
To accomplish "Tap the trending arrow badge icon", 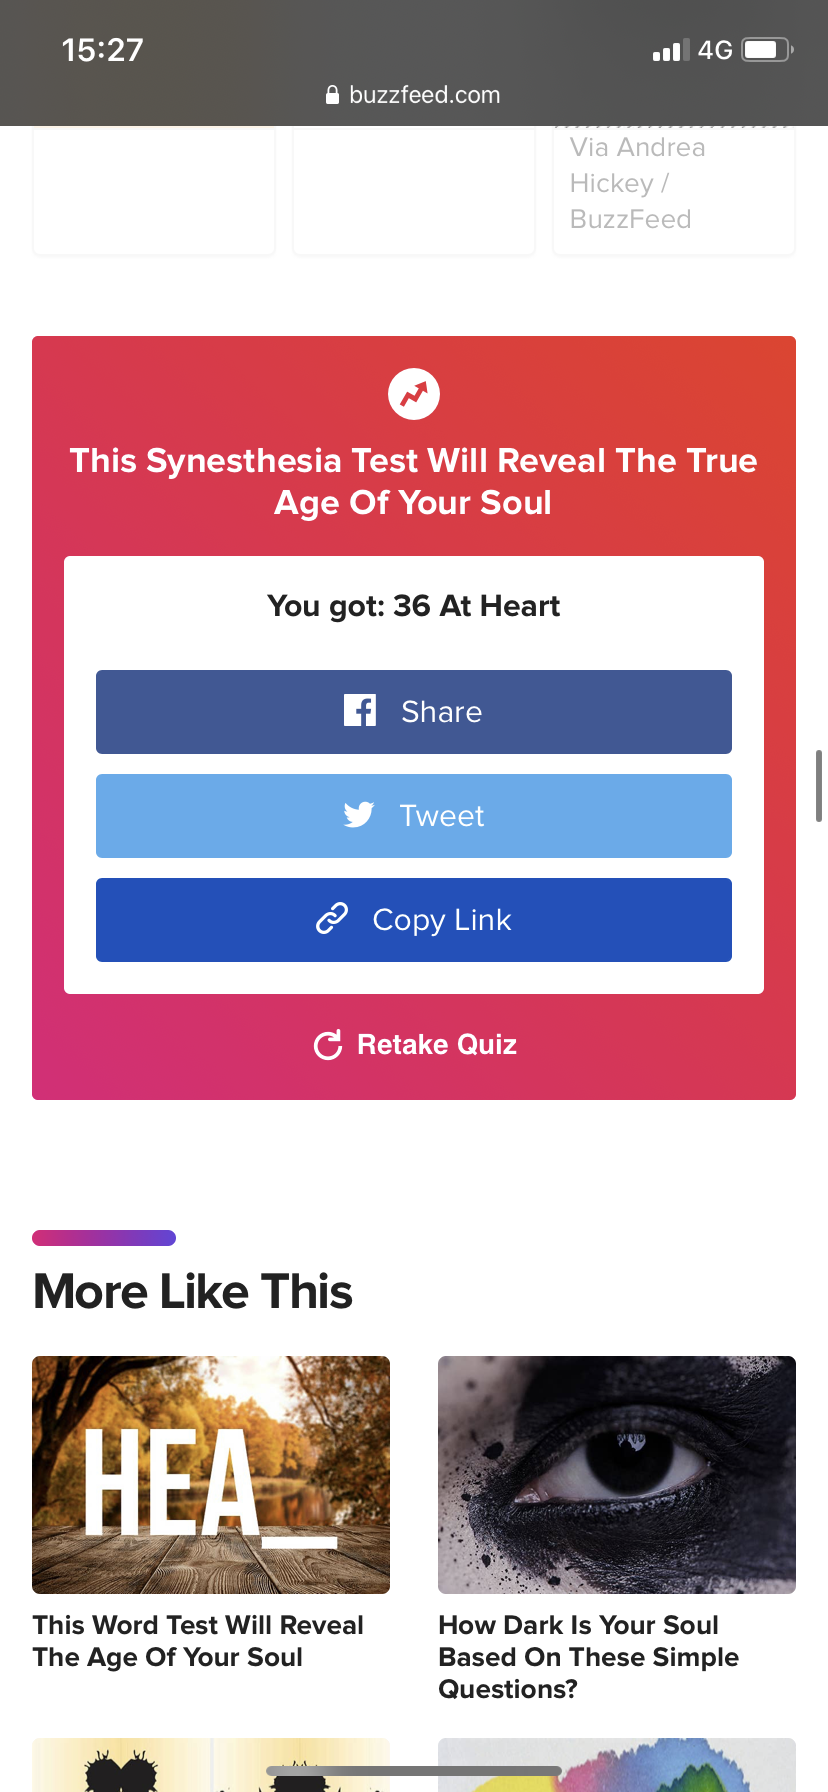I will click(414, 395).
